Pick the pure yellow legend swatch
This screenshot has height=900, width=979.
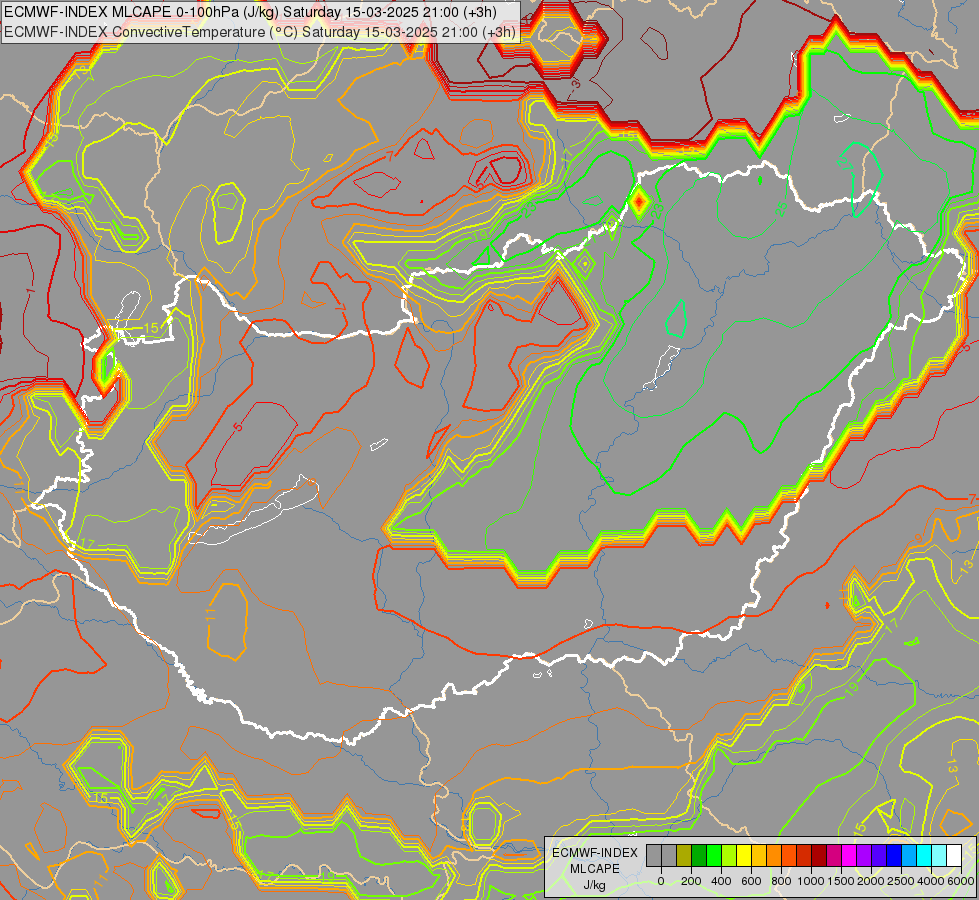coord(744,856)
